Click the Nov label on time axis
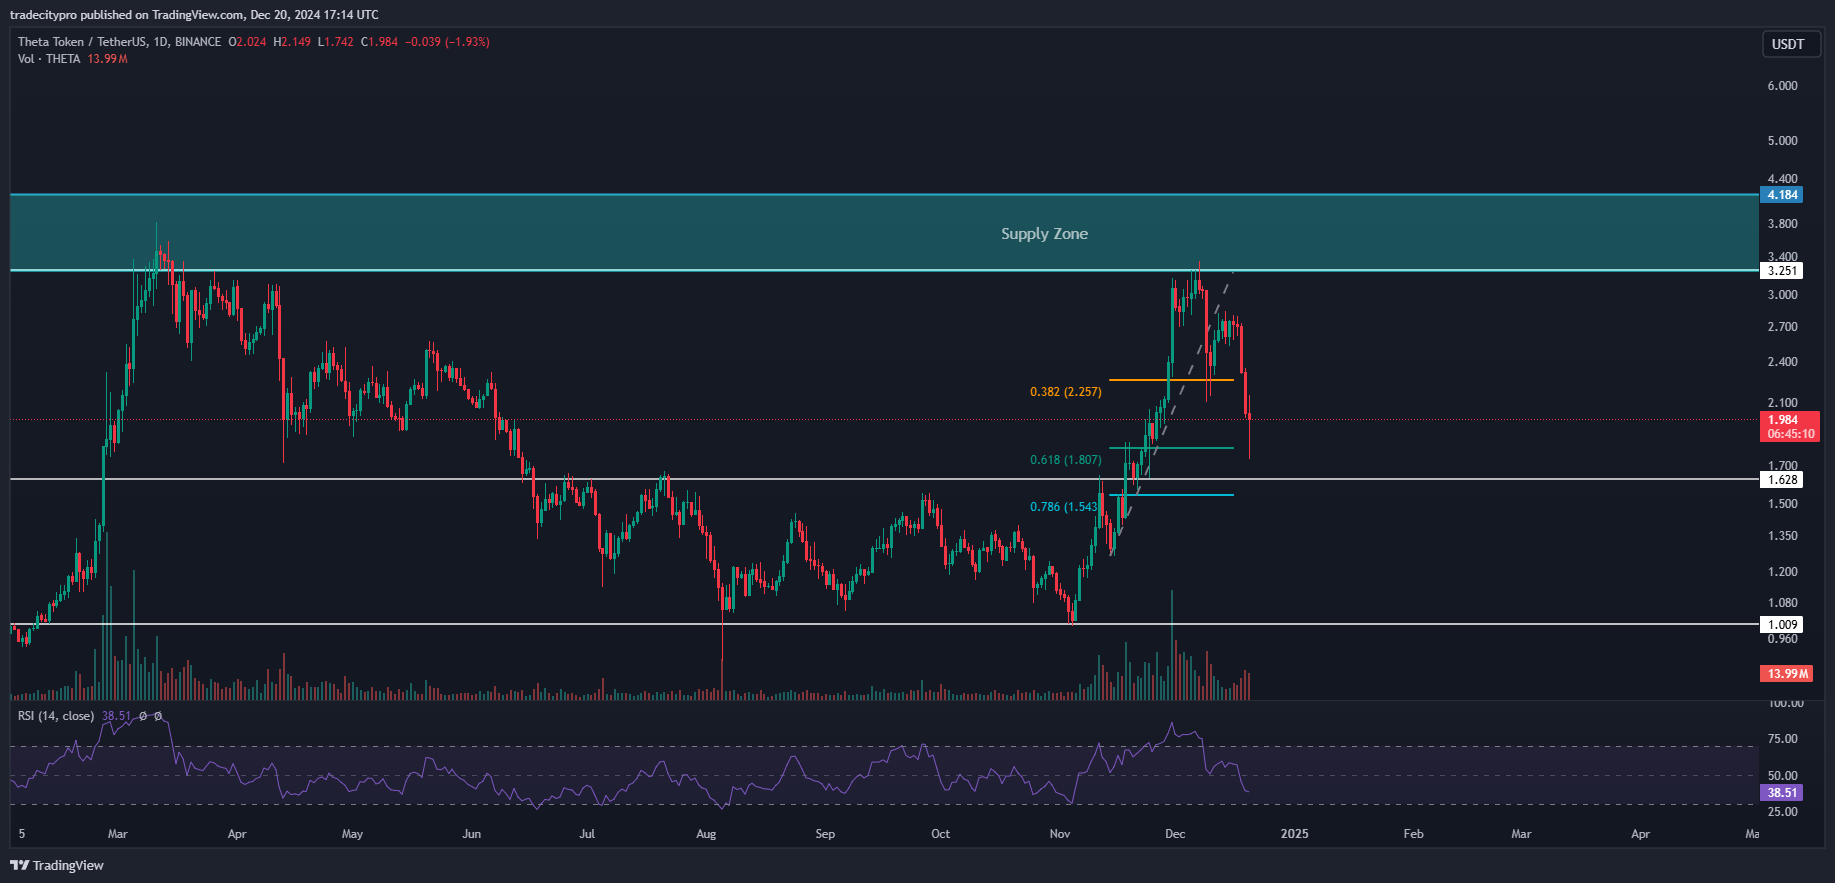The width and height of the screenshot is (1835, 883). click(x=1060, y=834)
